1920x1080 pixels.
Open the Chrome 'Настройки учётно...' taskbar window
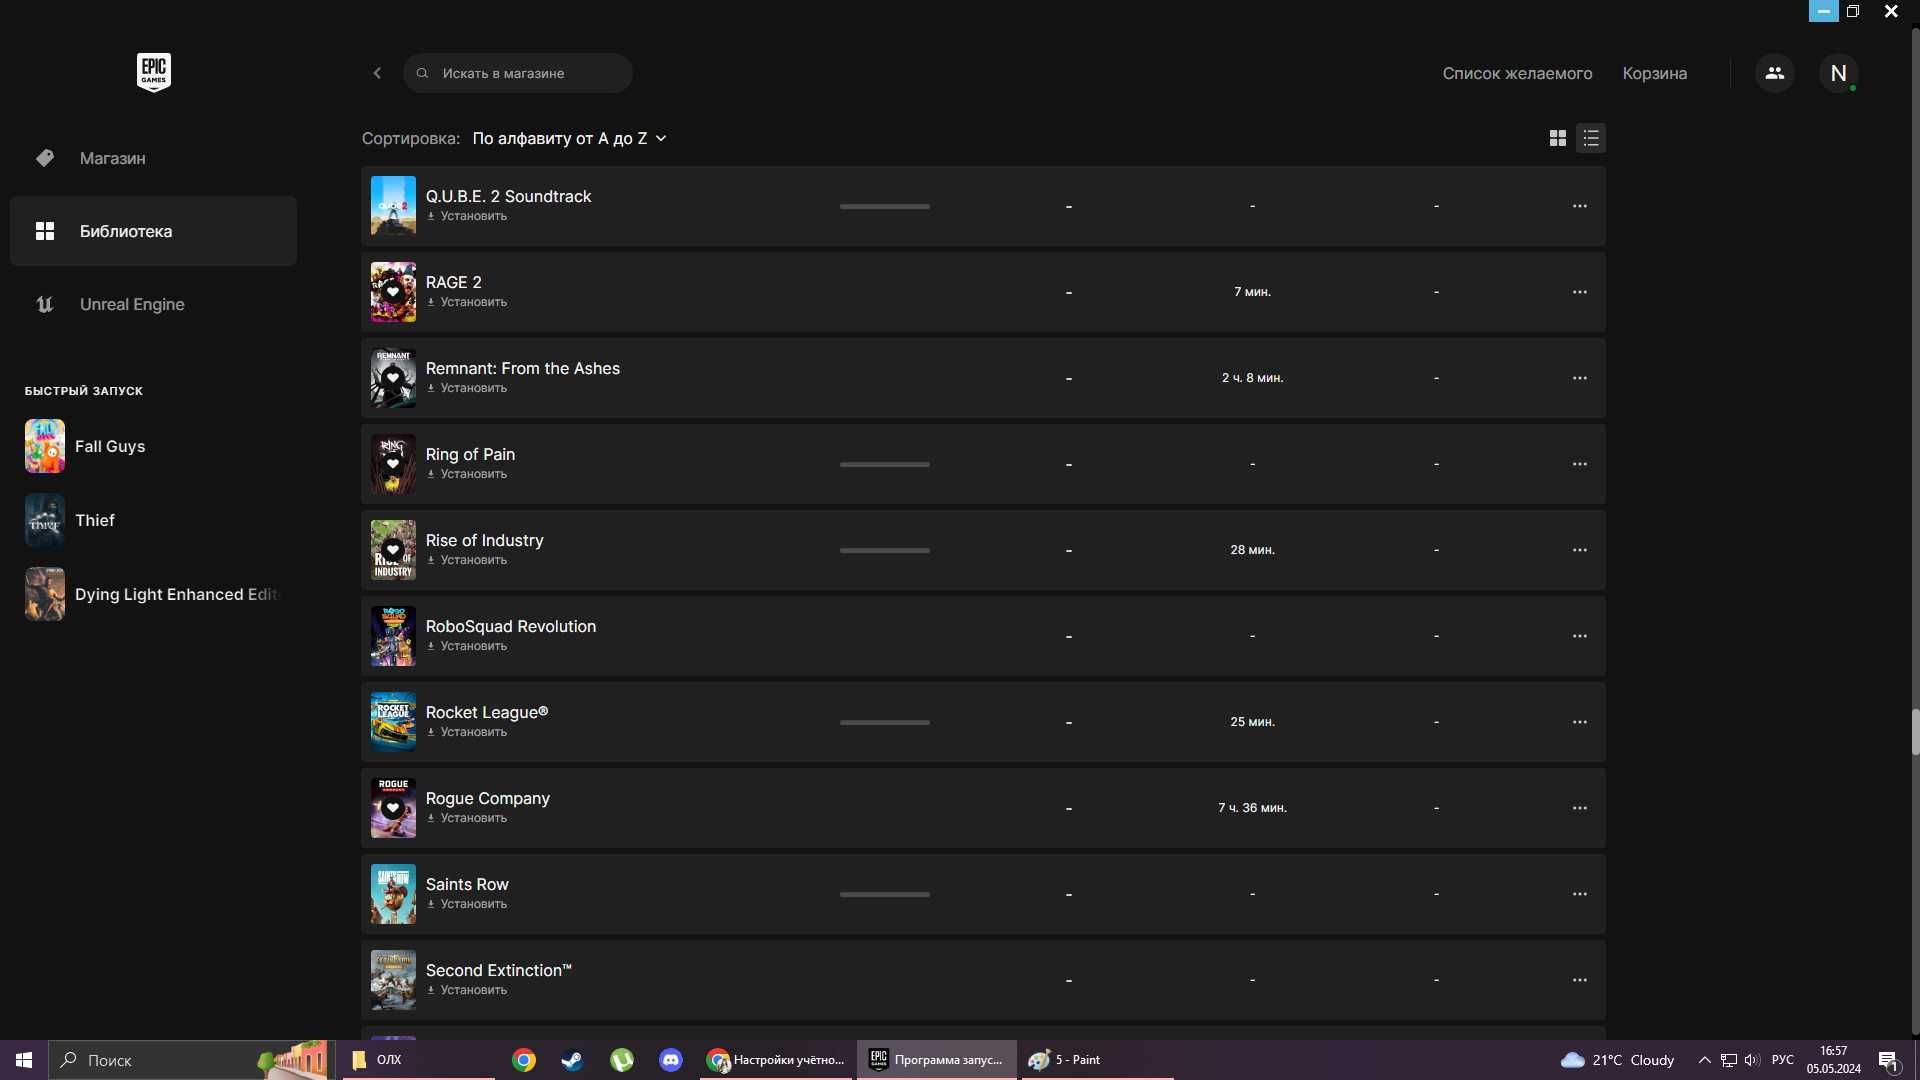[x=777, y=1060]
